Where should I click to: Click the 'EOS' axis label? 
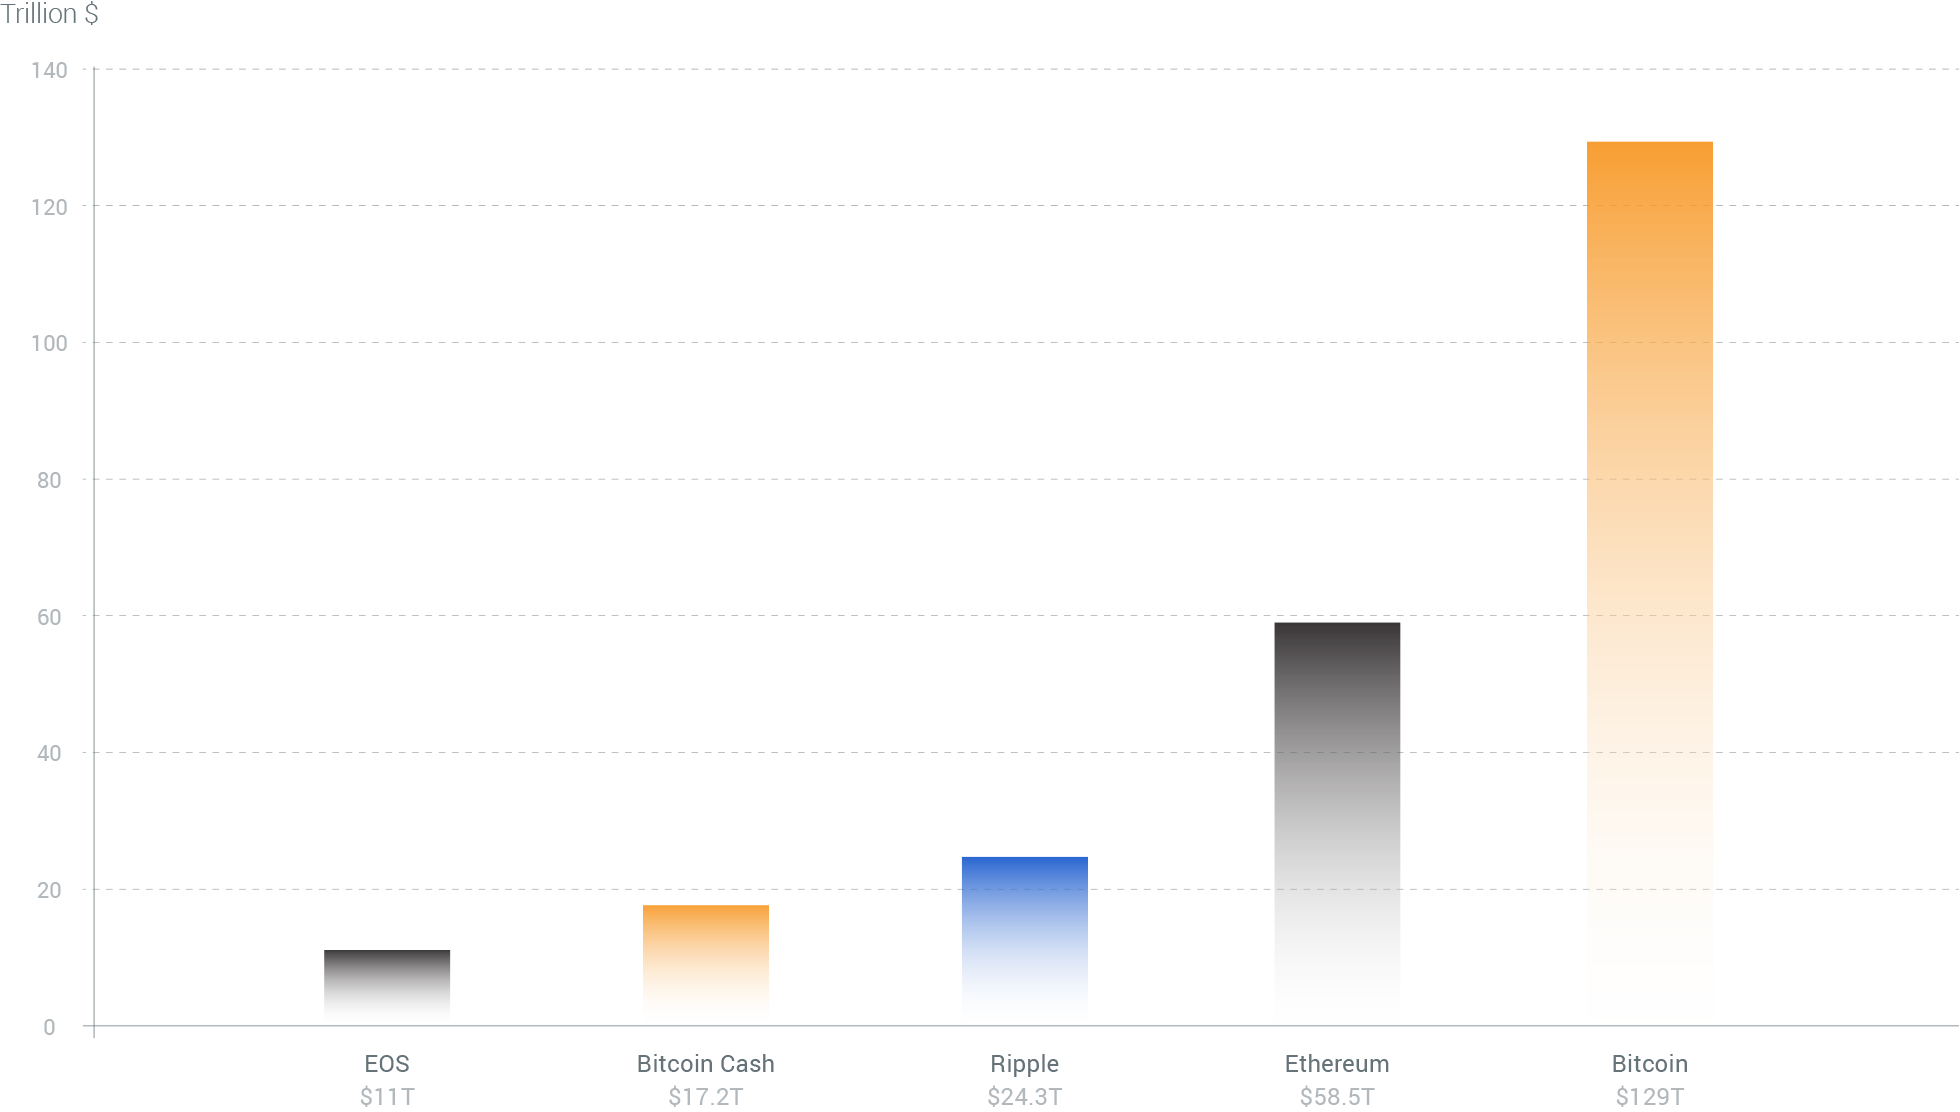point(387,1064)
